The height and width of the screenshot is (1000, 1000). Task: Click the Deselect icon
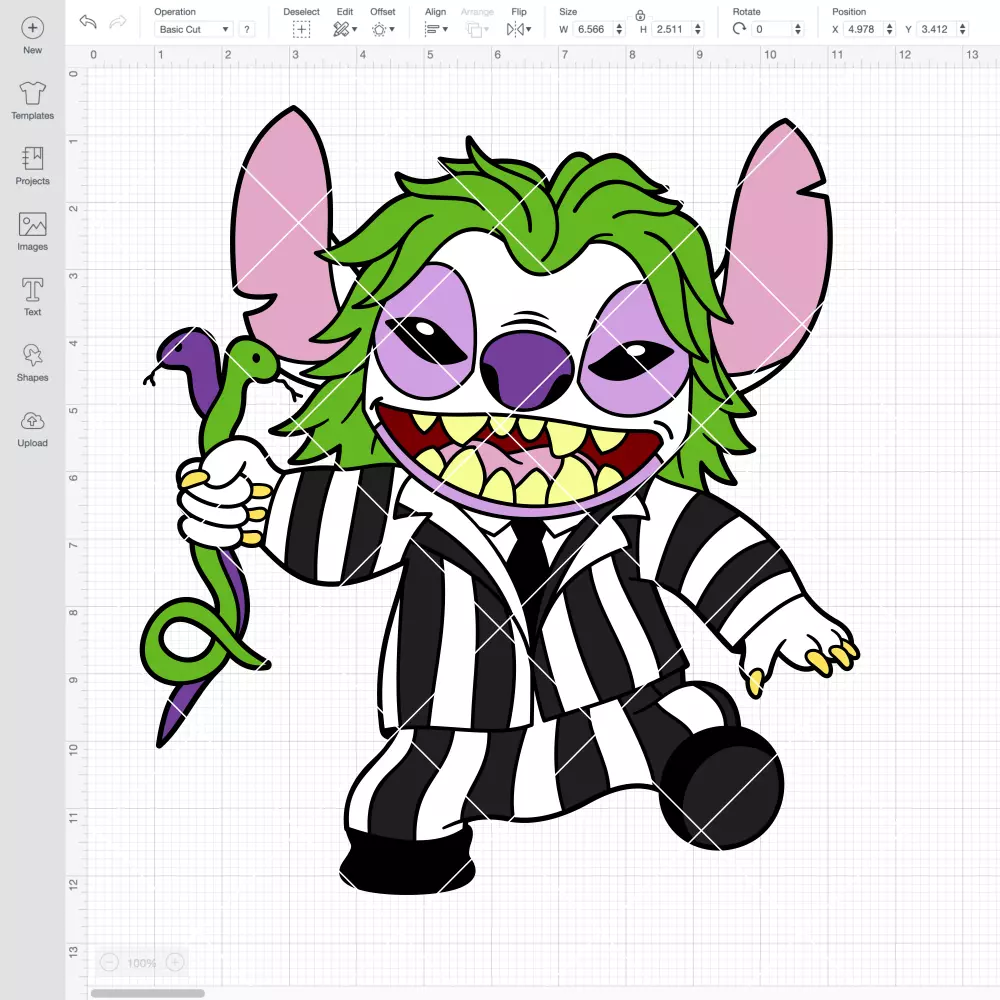(x=302, y=29)
